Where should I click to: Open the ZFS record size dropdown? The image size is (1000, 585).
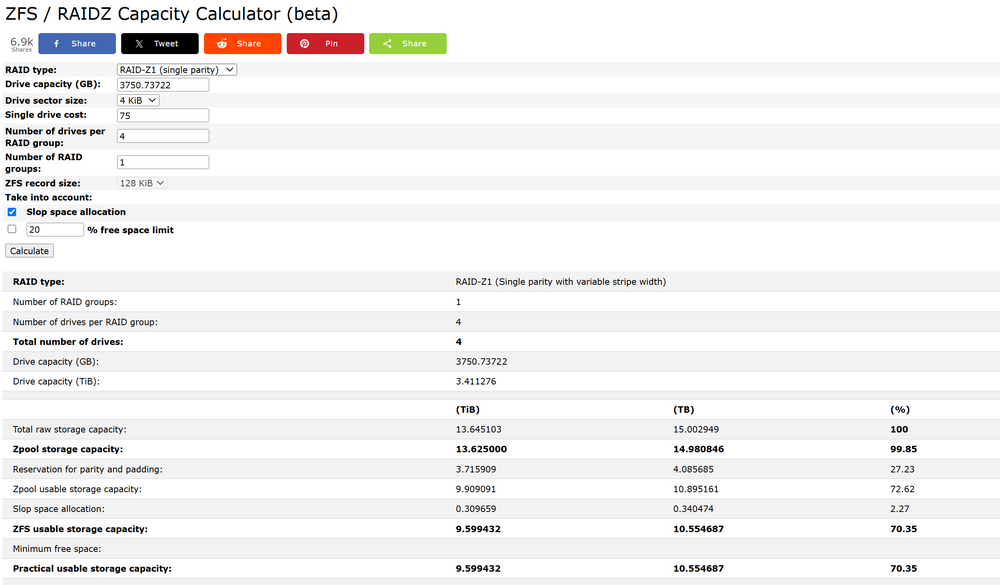click(x=142, y=183)
